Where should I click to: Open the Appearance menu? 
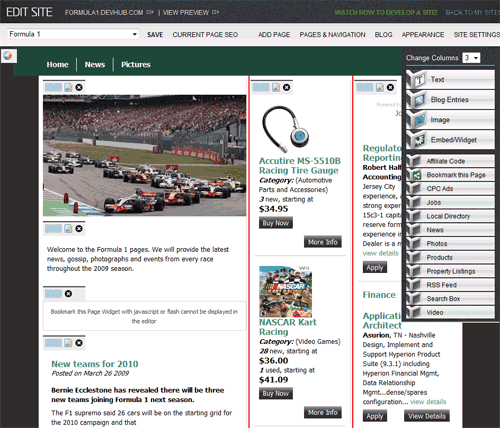[x=423, y=35]
